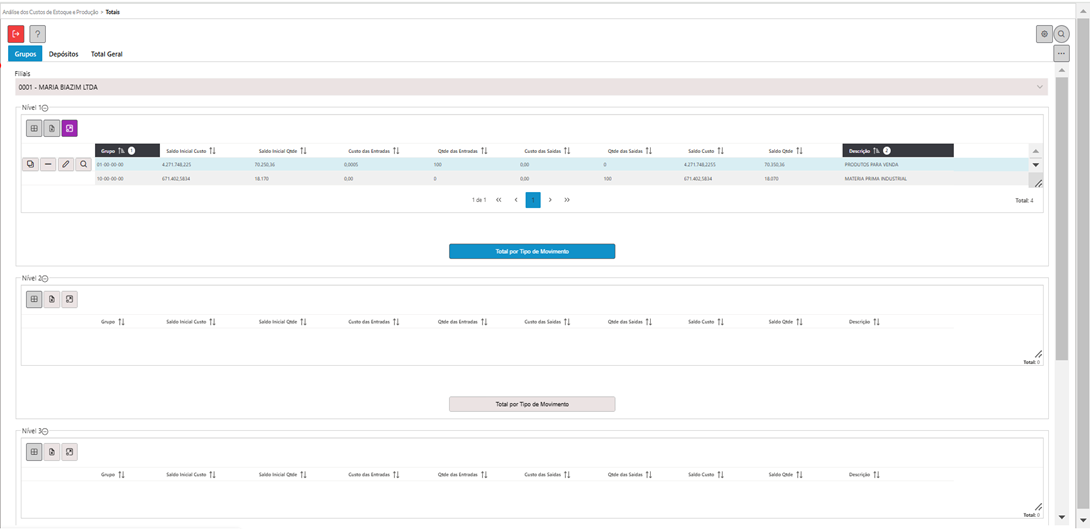
Task: Open the three-dots more options button
Action: [1062, 53]
